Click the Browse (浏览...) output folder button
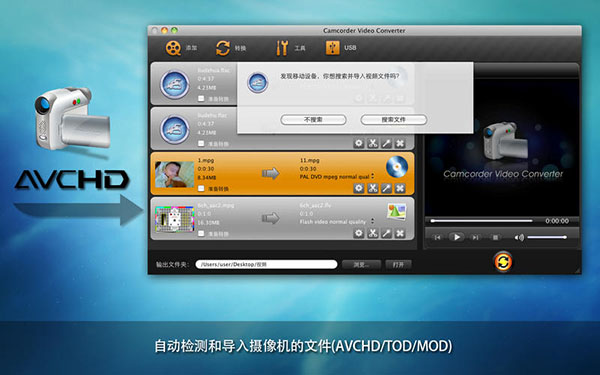The image size is (600, 375). 361,264
